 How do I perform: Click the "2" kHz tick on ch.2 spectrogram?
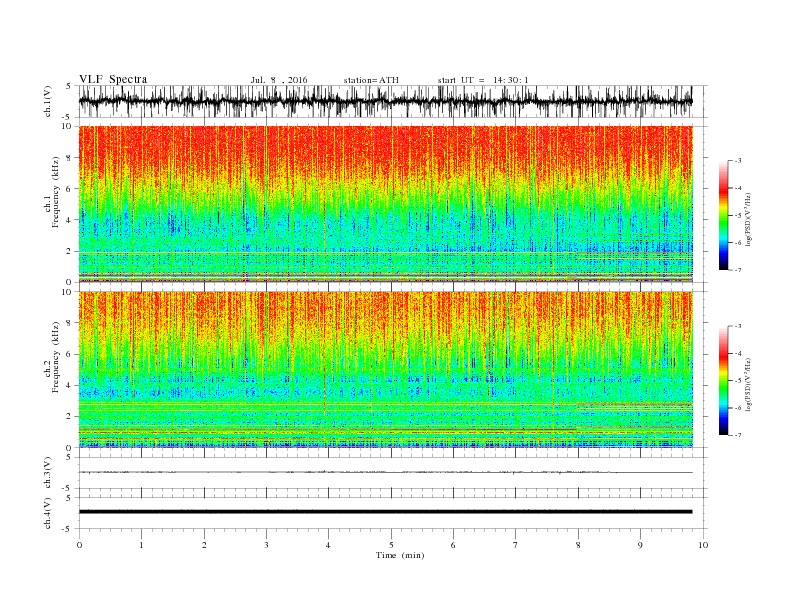[70, 417]
